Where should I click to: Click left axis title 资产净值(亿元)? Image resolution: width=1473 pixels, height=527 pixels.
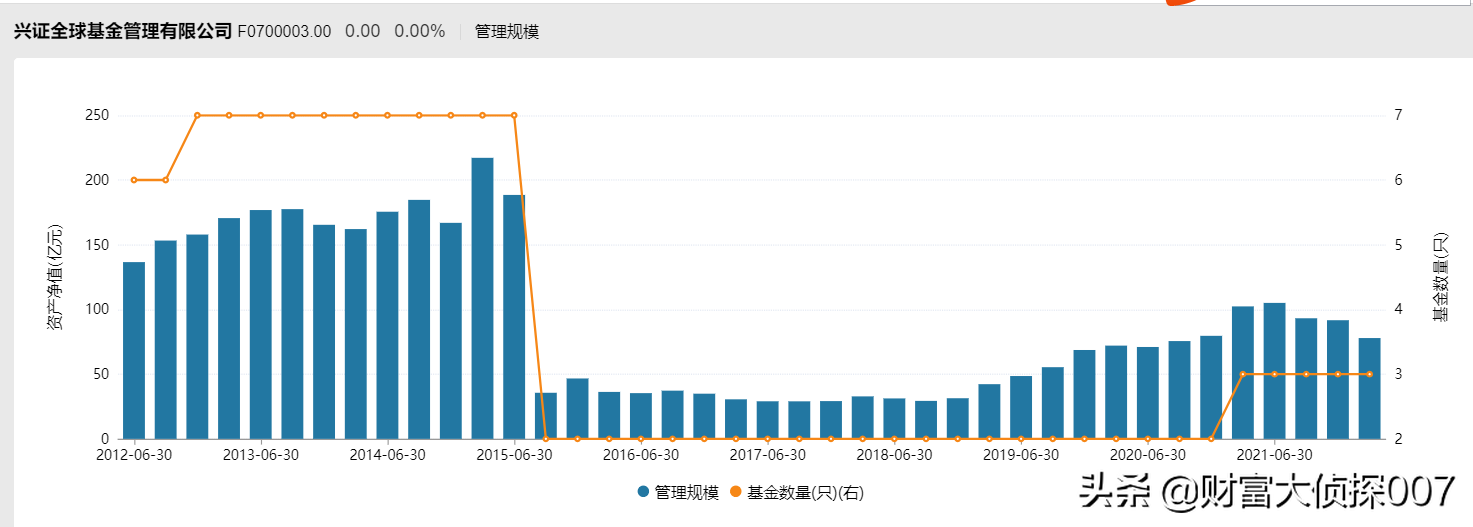click(56, 277)
